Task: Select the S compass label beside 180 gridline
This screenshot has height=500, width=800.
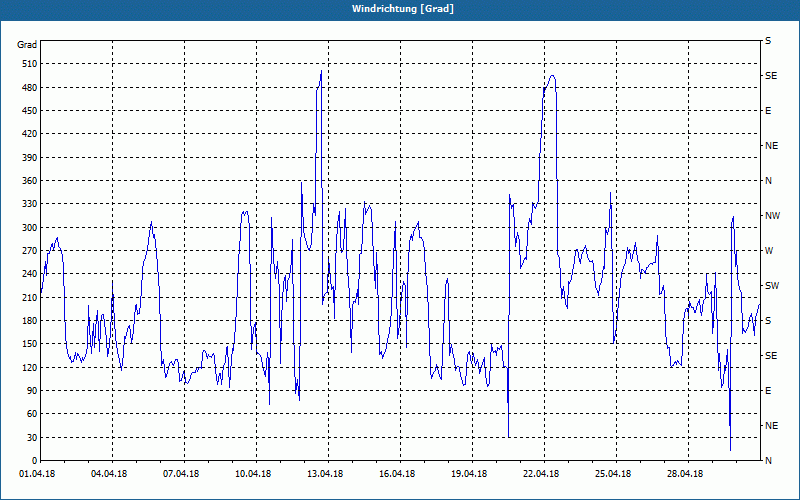Action: click(x=768, y=321)
